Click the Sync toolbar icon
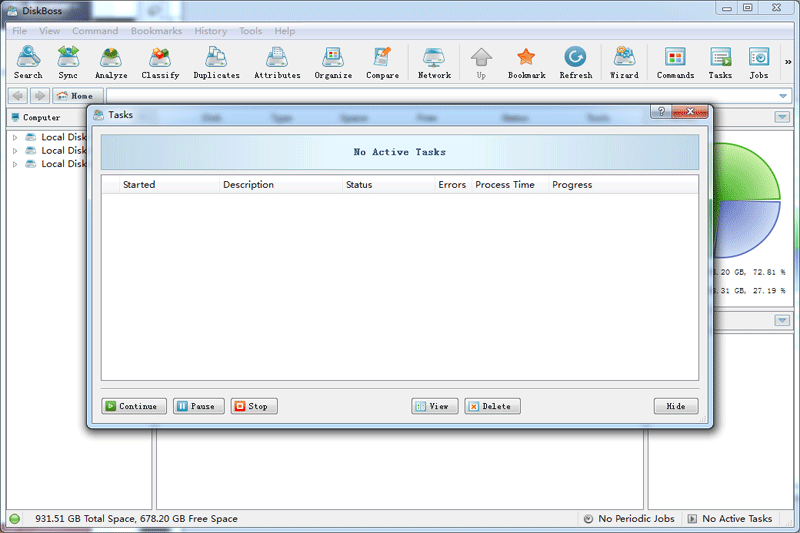The image size is (800, 533). (68, 62)
